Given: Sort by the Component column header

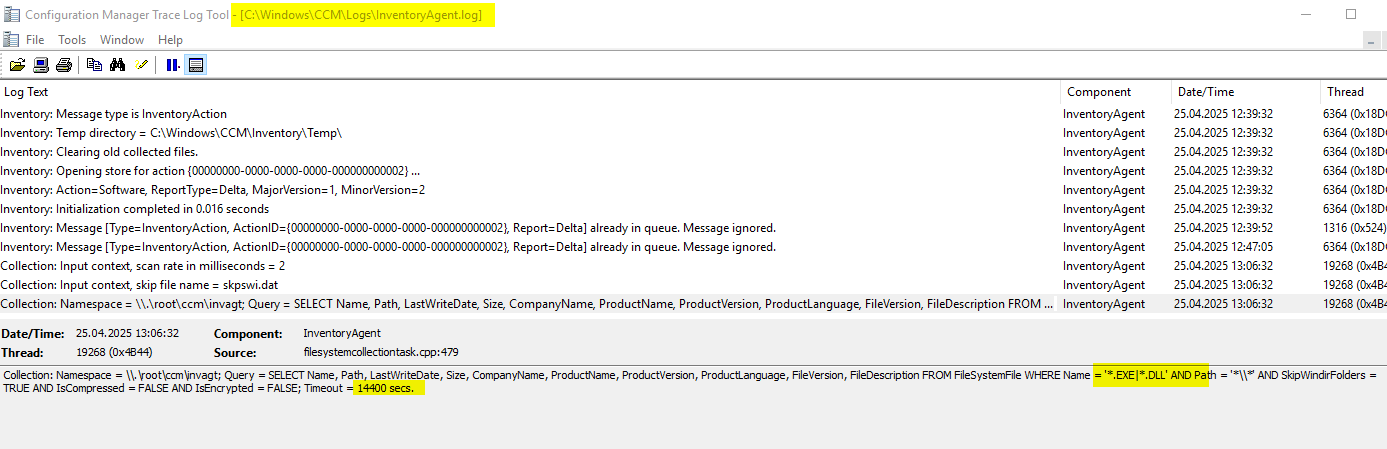Looking at the screenshot, I should [1116, 92].
